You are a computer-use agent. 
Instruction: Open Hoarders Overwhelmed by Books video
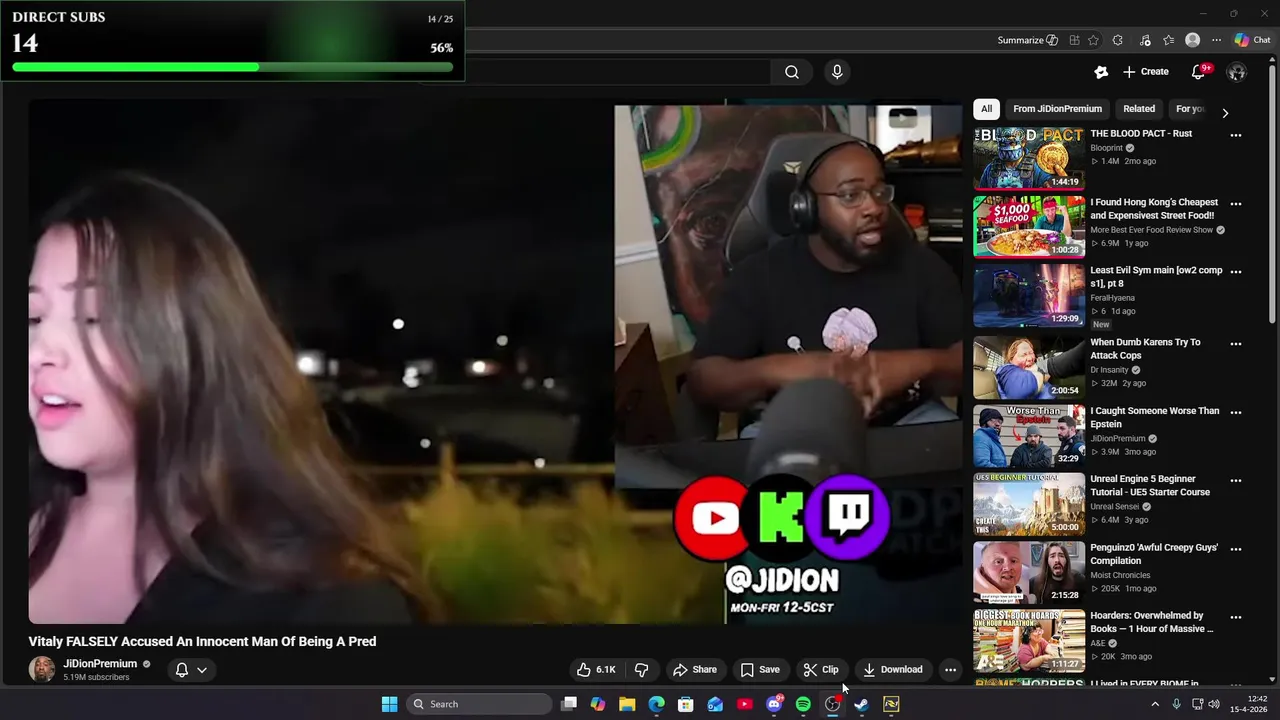point(1152,622)
